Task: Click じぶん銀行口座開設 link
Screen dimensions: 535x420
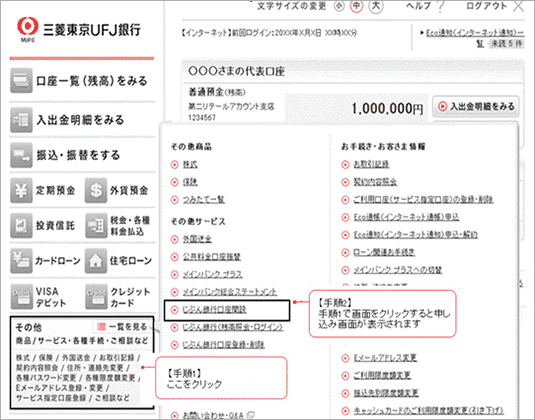Action: point(214,309)
